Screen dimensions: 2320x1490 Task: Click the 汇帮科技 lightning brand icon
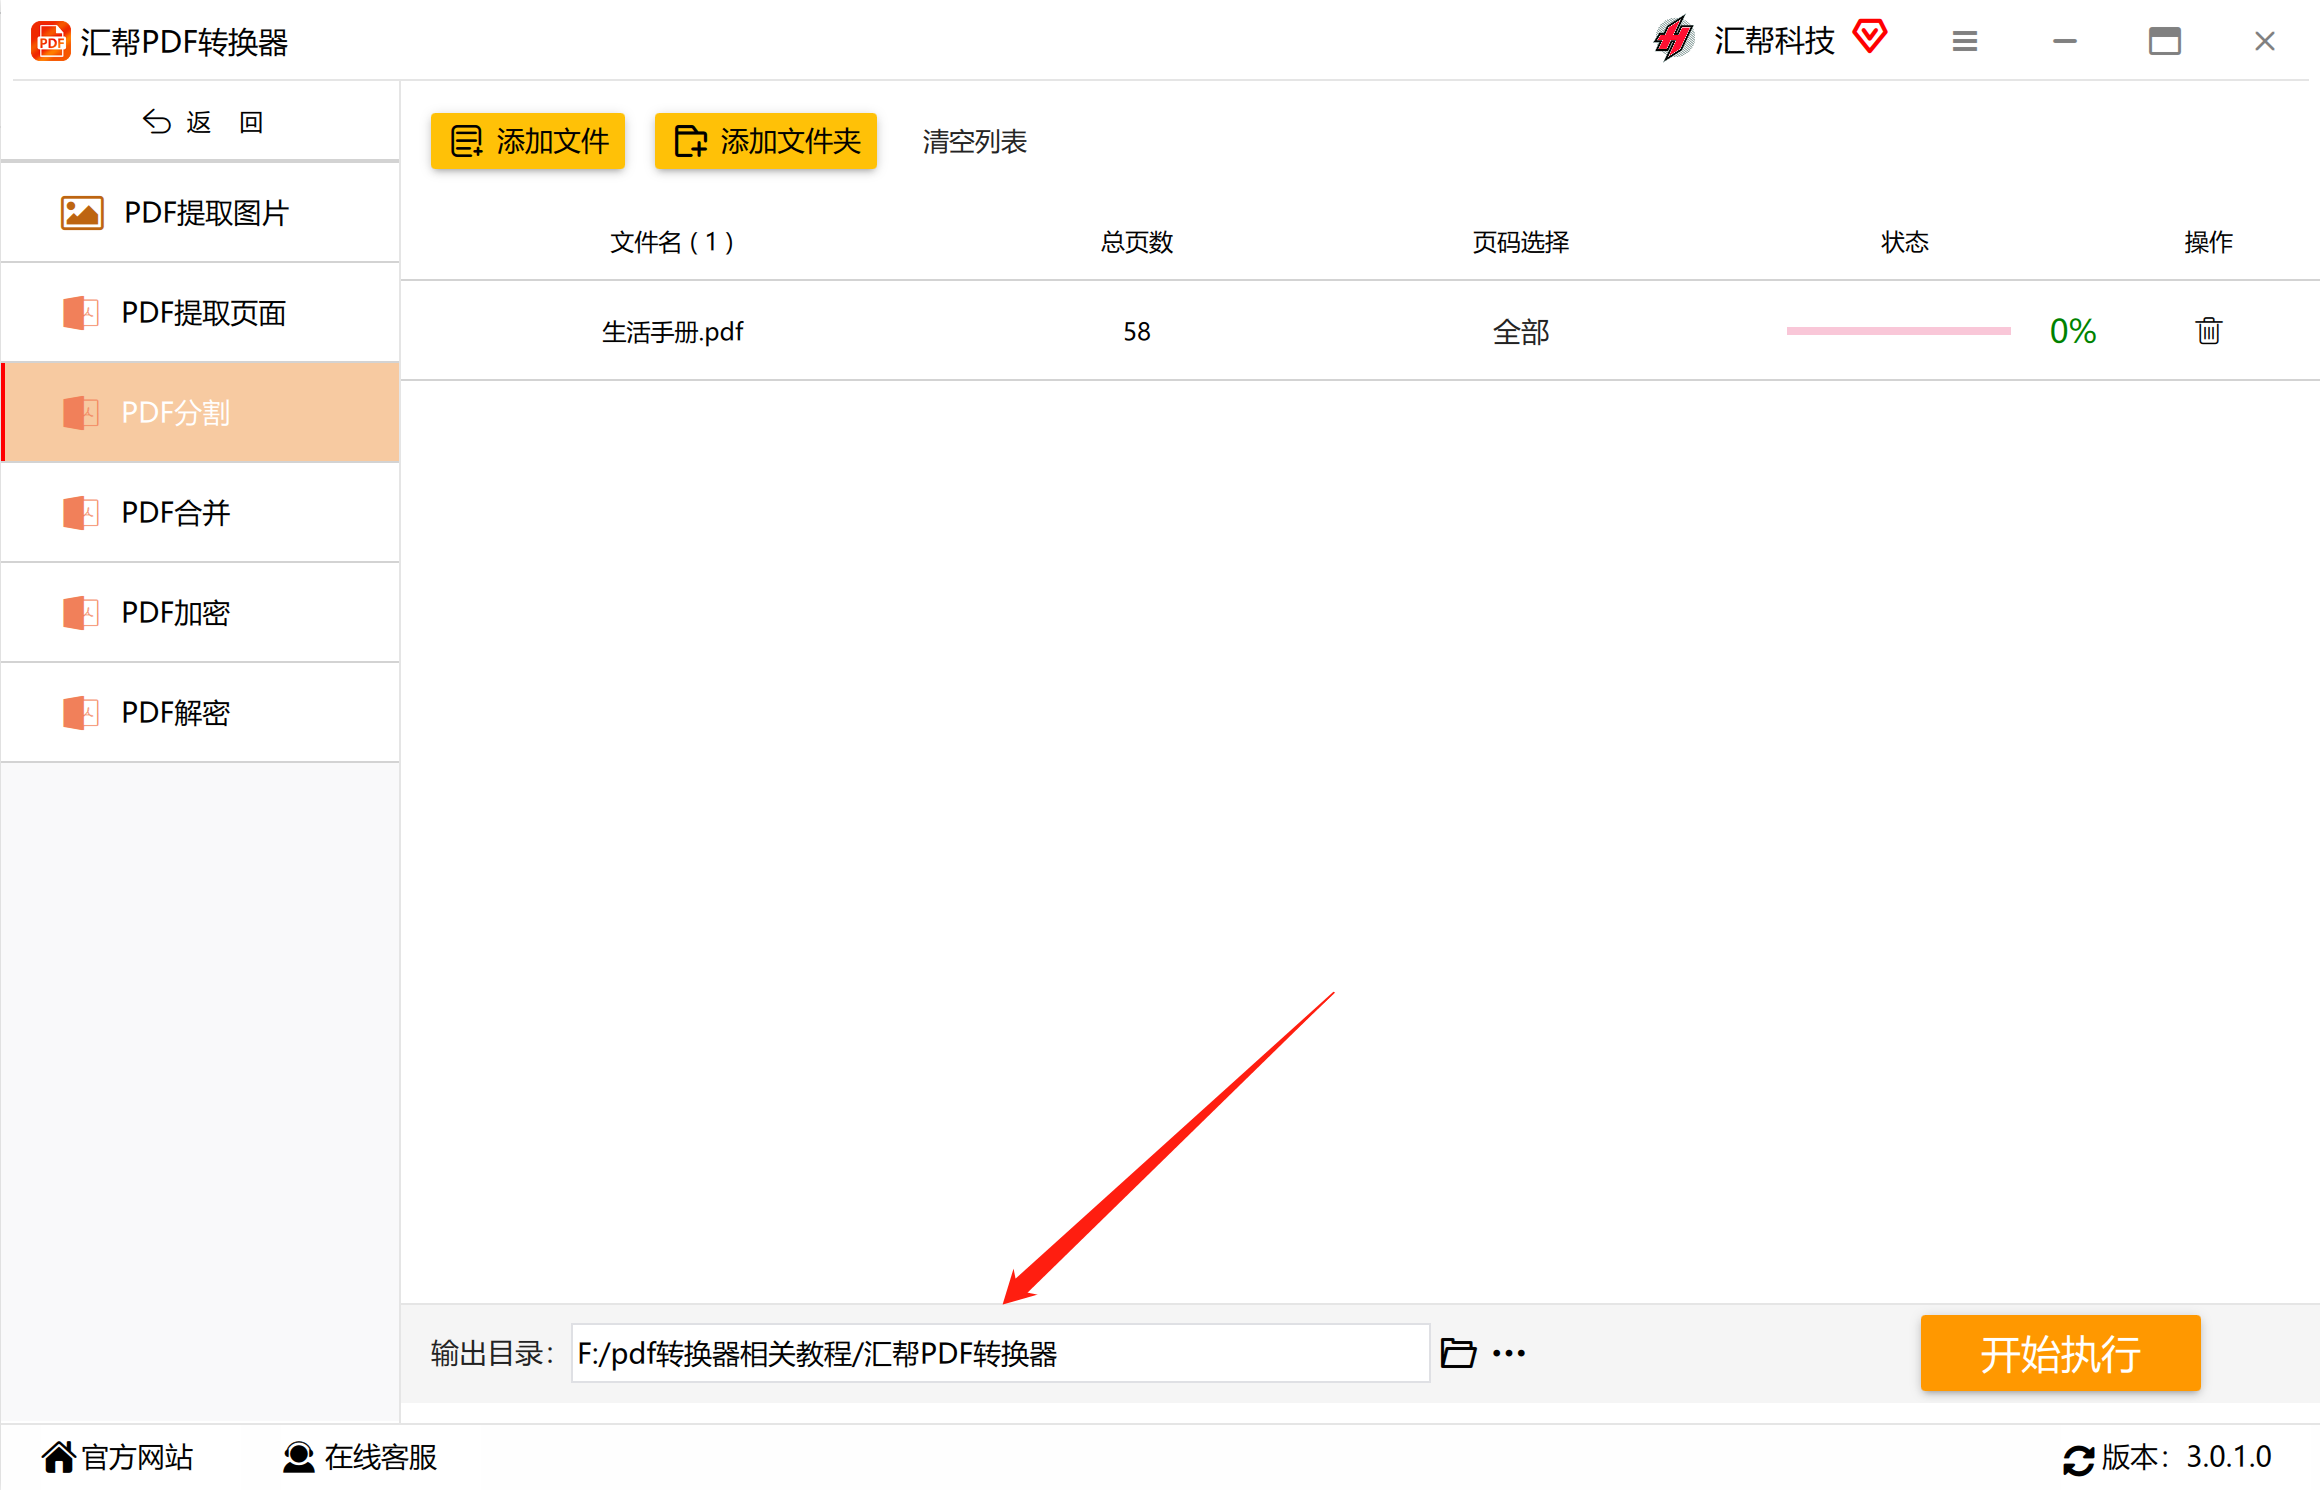1674,40
